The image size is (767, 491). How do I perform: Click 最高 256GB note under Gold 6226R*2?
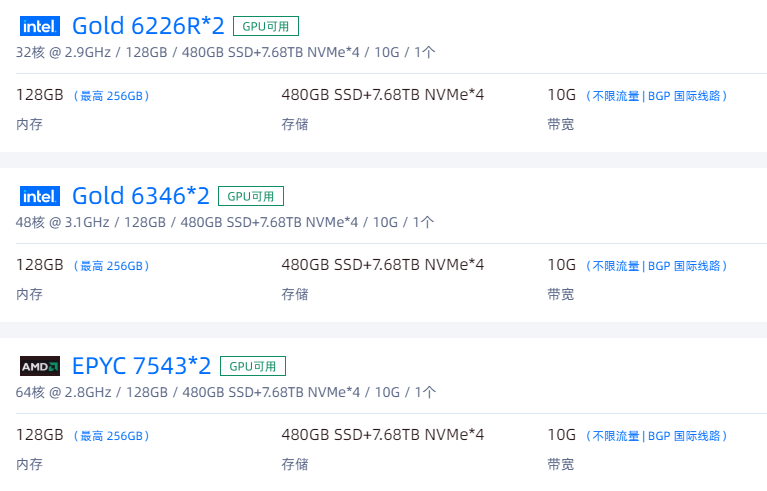click(x=114, y=97)
